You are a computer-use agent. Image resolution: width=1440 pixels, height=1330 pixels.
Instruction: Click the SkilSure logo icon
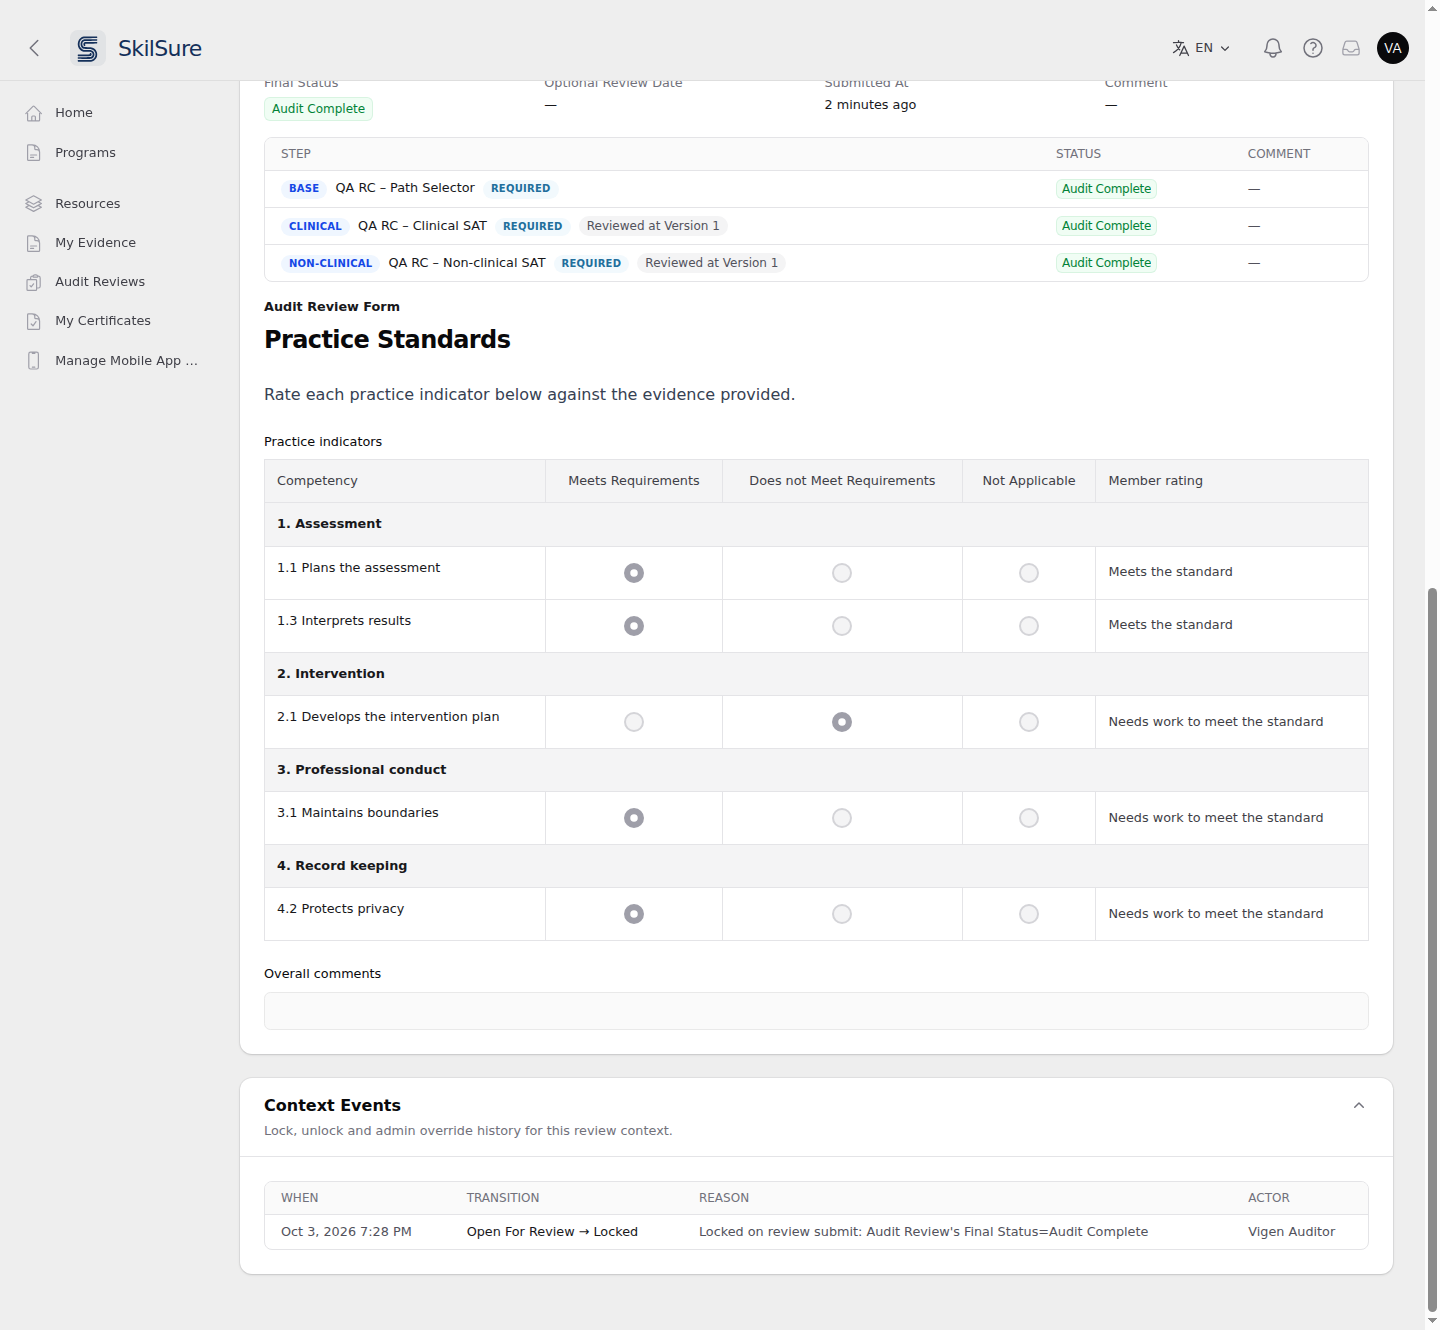(x=88, y=48)
